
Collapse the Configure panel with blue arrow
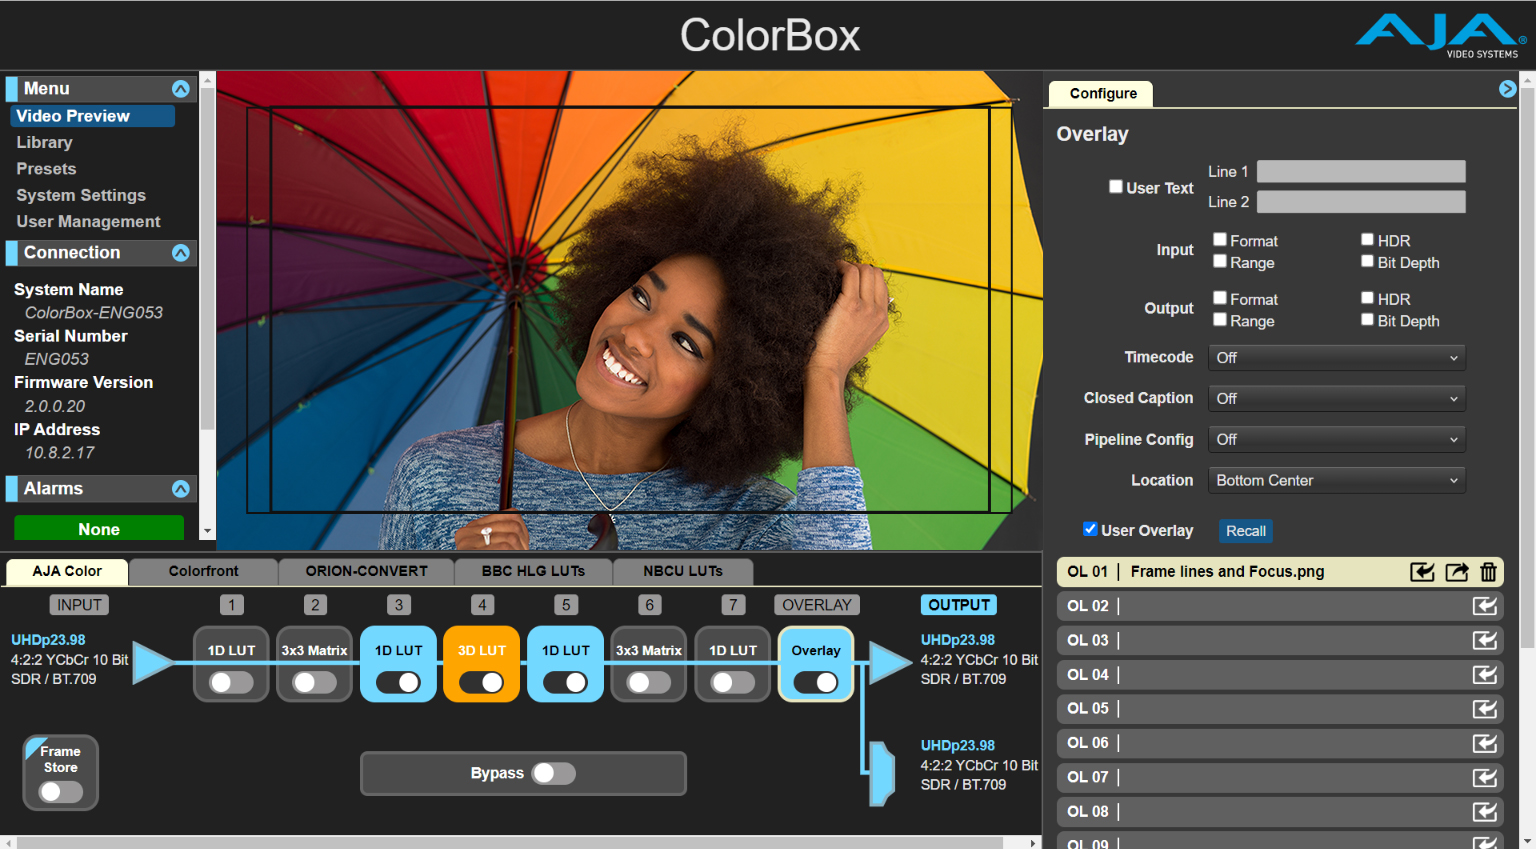1507,89
